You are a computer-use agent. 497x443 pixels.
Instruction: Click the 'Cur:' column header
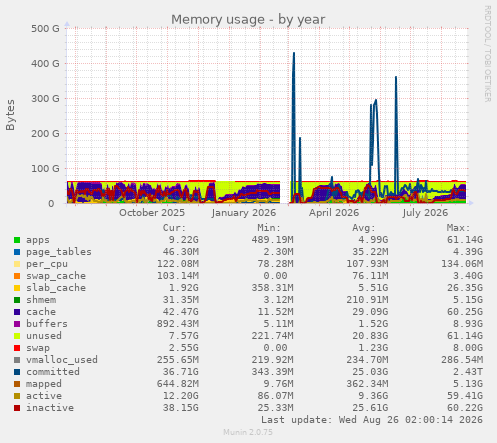[x=174, y=228]
